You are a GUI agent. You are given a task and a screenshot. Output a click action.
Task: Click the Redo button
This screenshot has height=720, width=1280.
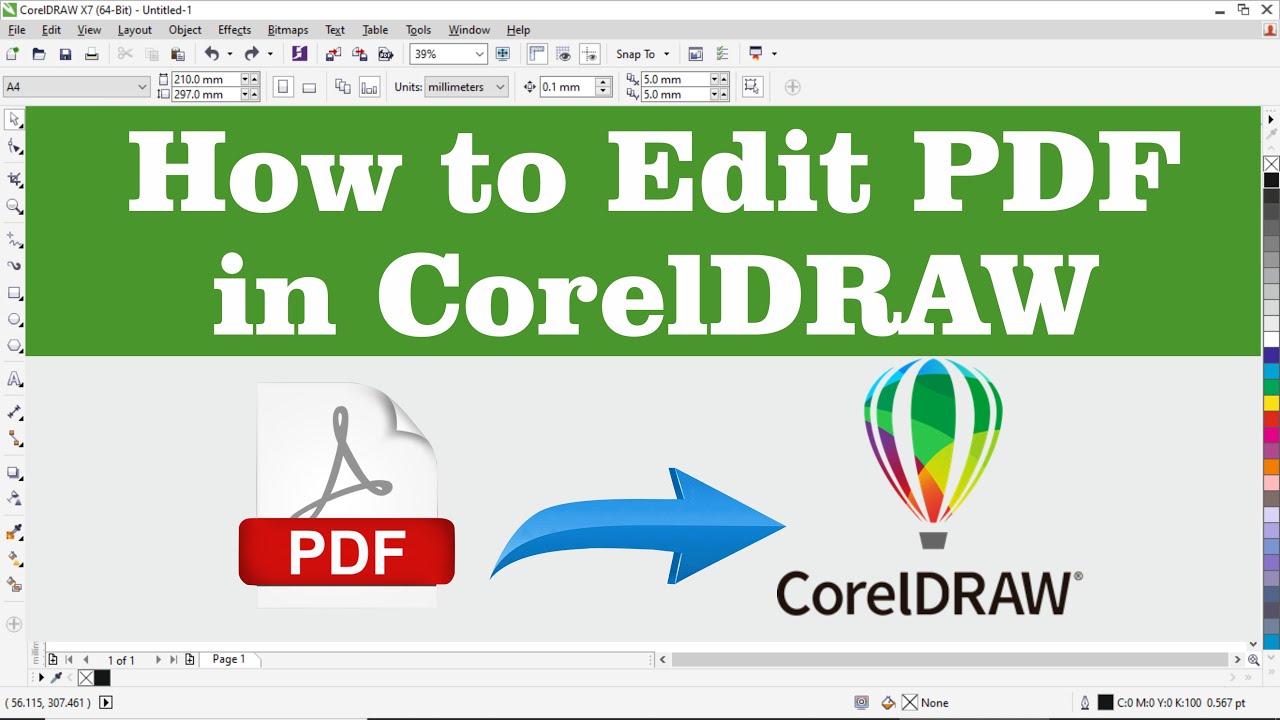tap(251, 54)
